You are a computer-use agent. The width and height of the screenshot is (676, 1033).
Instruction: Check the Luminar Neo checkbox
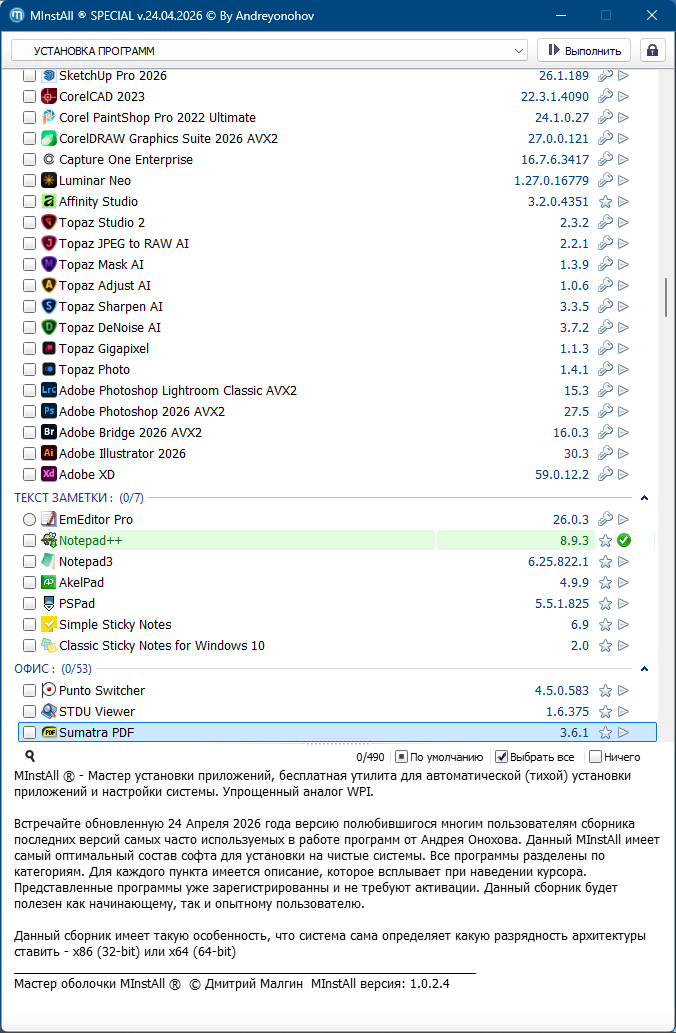tap(29, 181)
